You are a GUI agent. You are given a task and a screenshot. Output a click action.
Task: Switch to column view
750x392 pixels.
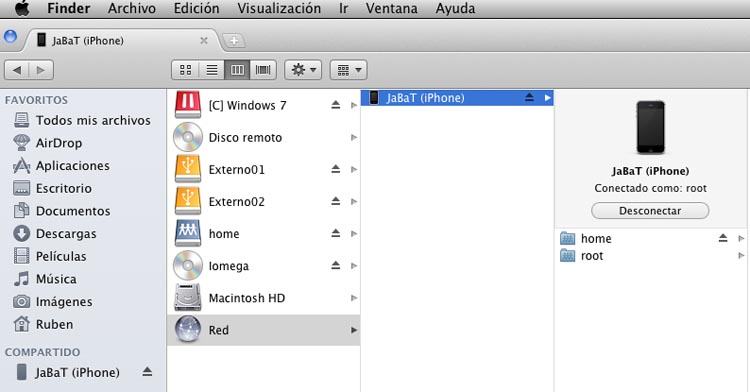tap(237, 70)
